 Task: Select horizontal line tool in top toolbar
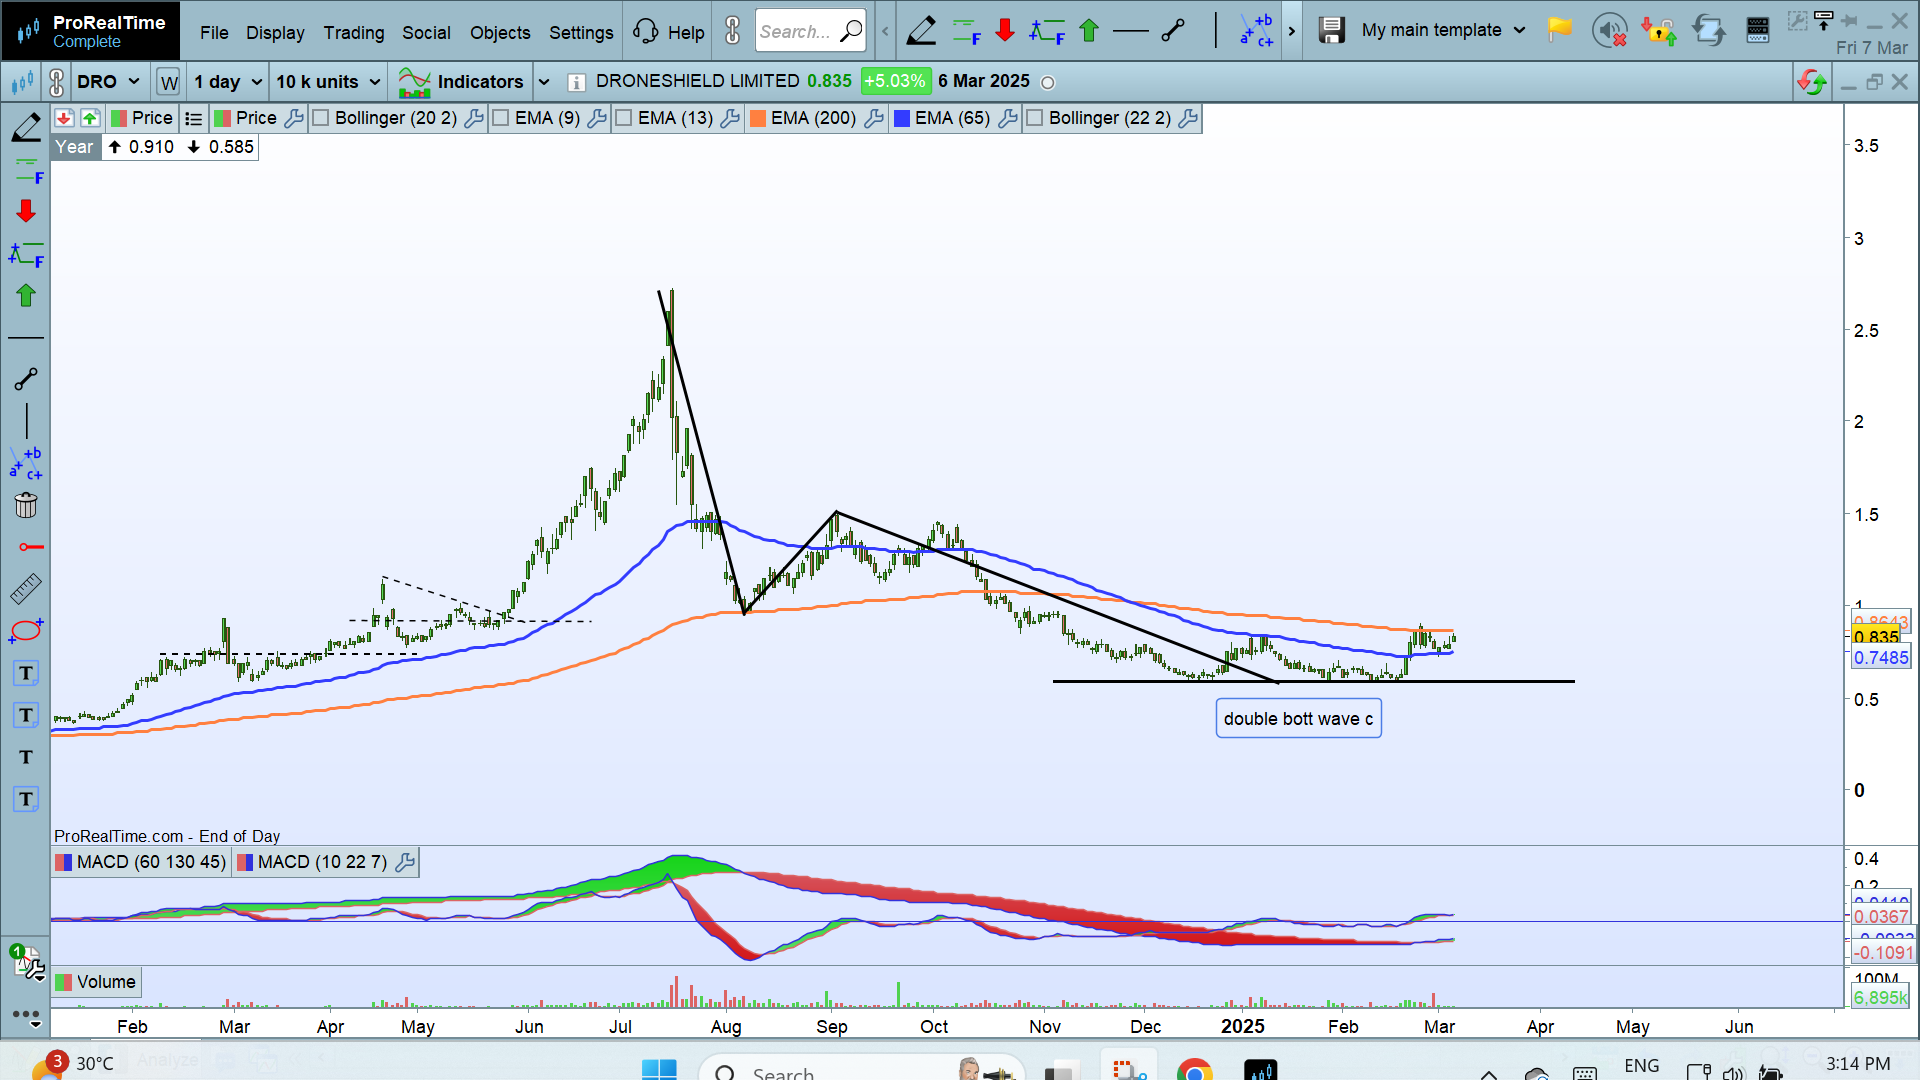point(1131,31)
